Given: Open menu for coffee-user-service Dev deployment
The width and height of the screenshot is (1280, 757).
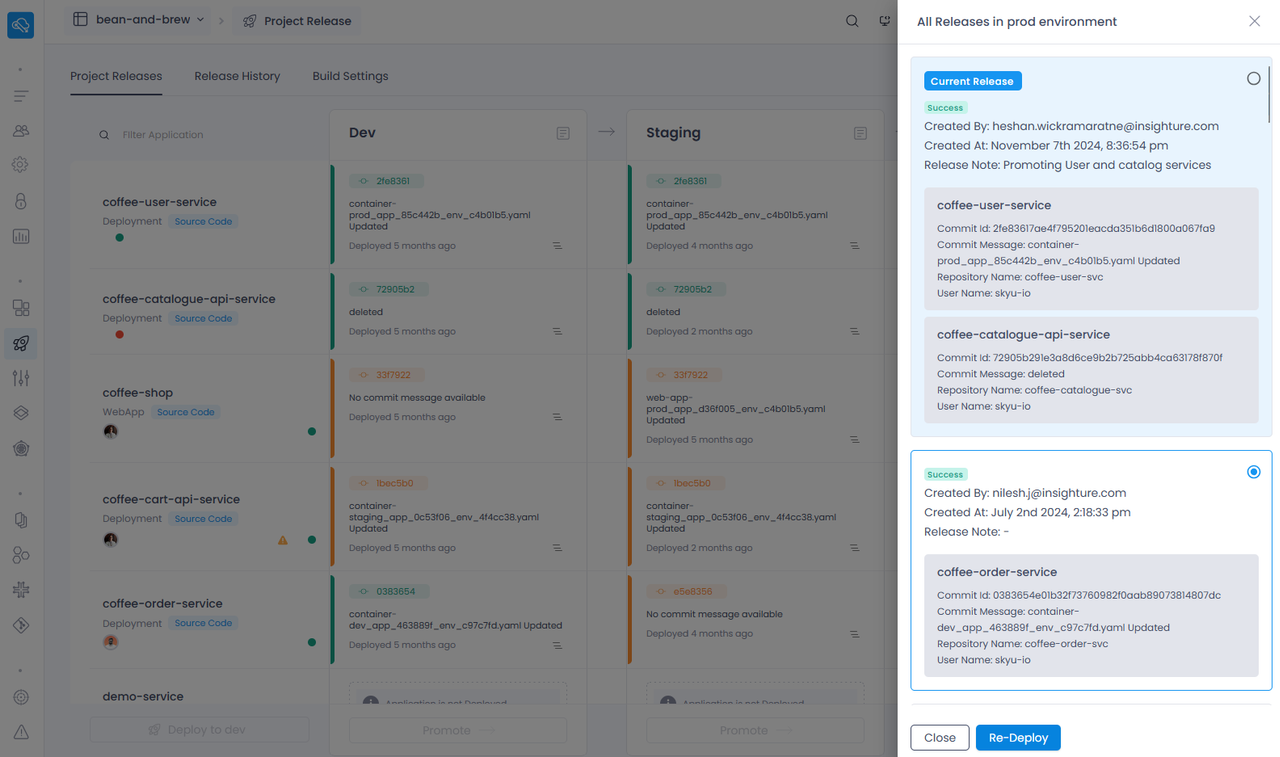Looking at the screenshot, I should pyautogui.click(x=557, y=246).
